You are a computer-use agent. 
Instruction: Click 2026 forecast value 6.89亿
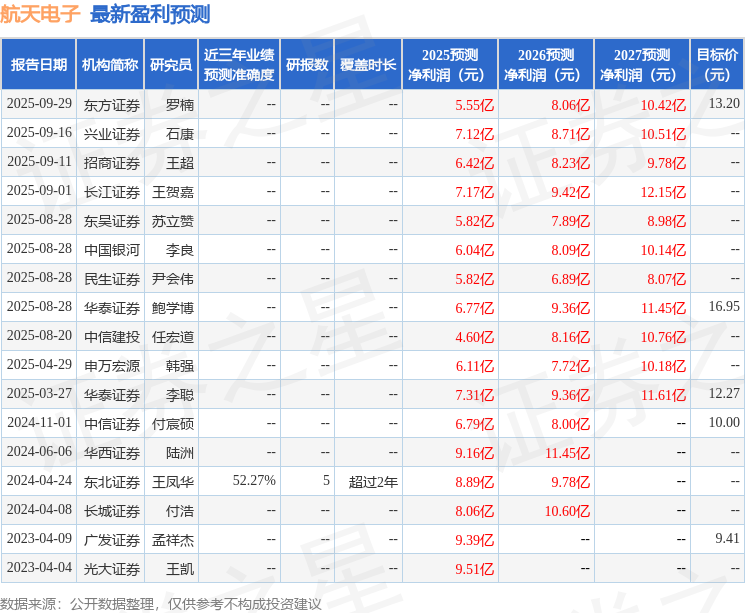tap(570, 279)
